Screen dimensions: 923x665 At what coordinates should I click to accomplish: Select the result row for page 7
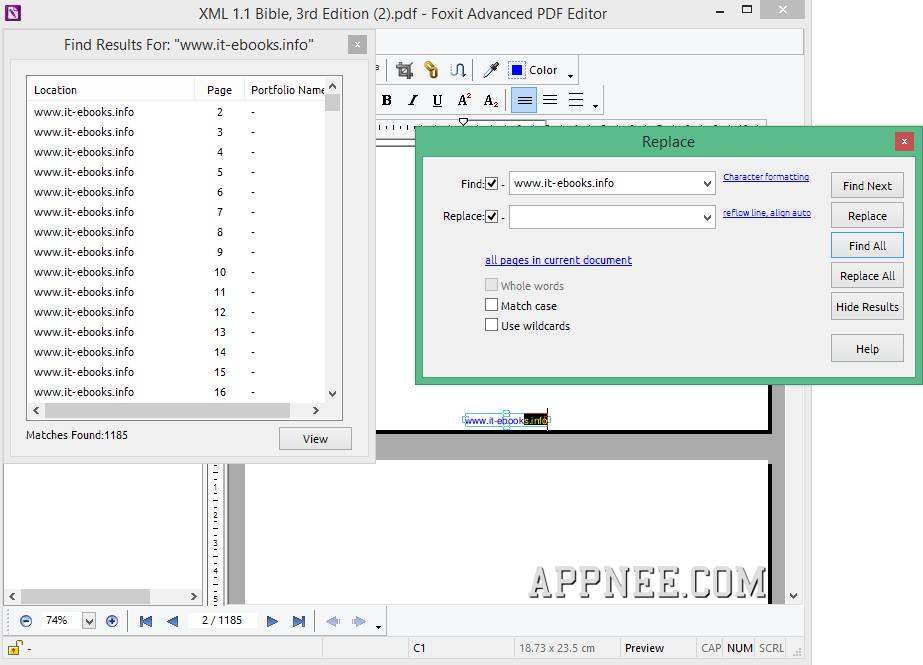coord(175,212)
